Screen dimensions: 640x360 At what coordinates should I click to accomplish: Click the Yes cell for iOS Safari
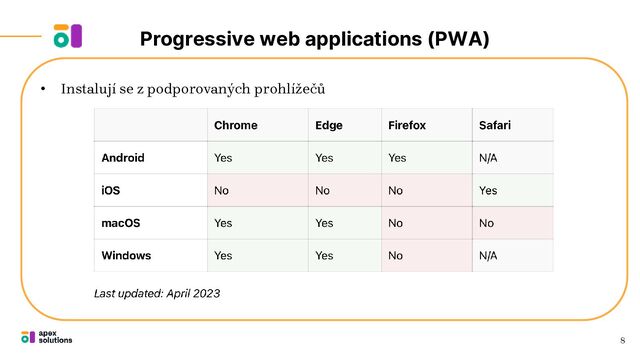click(x=513, y=190)
